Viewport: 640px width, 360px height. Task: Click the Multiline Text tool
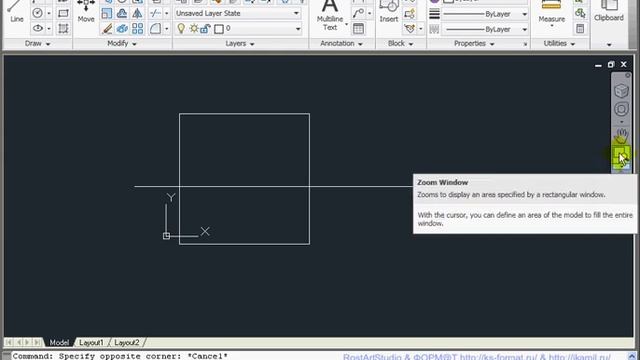[x=330, y=16]
